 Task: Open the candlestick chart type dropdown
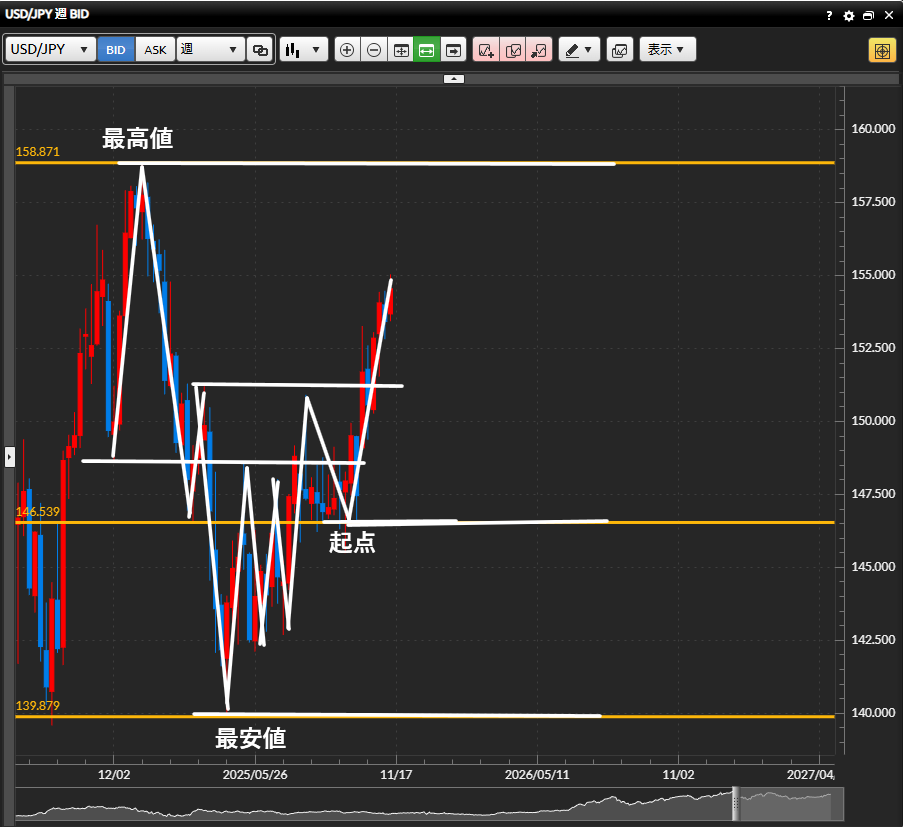point(304,50)
